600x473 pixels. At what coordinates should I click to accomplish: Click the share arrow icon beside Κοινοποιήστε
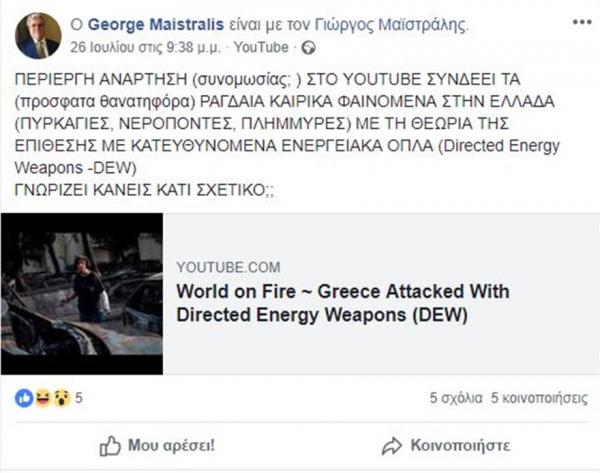click(x=394, y=445)
